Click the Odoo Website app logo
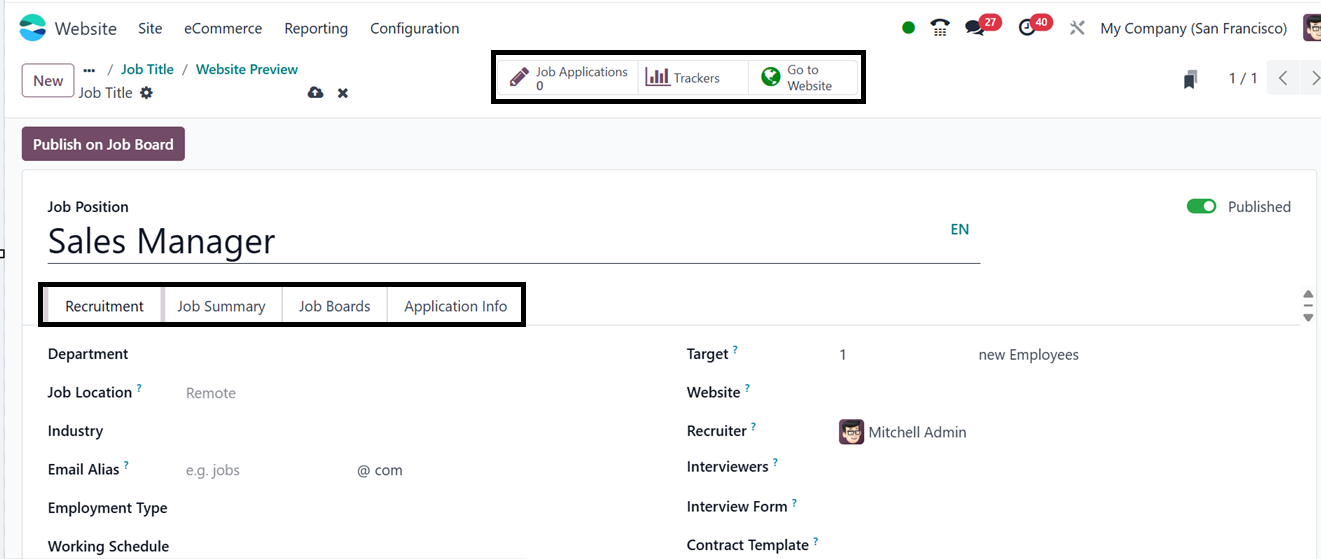1321x559 pixels. pos(33,28)
